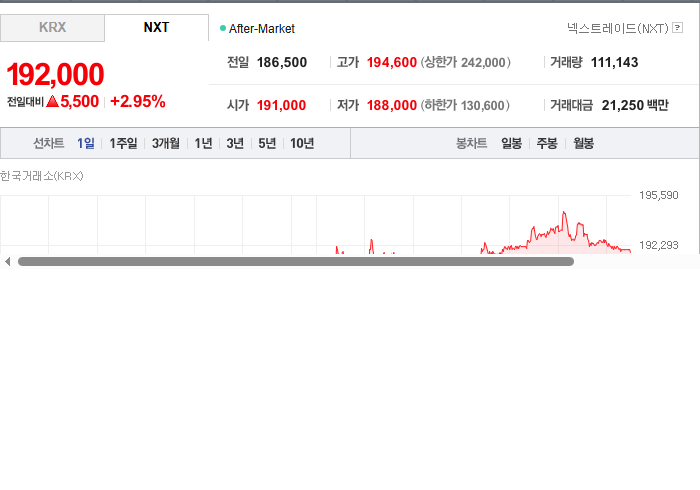Click the lower limit price 130,600
Screen dimensions: 700x490
coord(482,105)
